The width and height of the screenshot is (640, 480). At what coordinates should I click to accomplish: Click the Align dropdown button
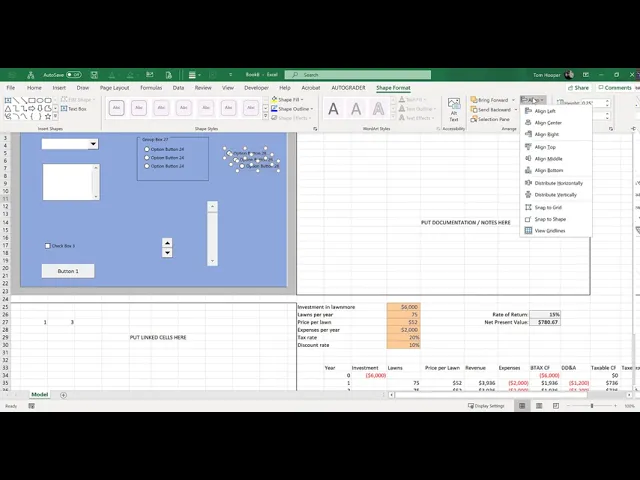click(533, 100)
